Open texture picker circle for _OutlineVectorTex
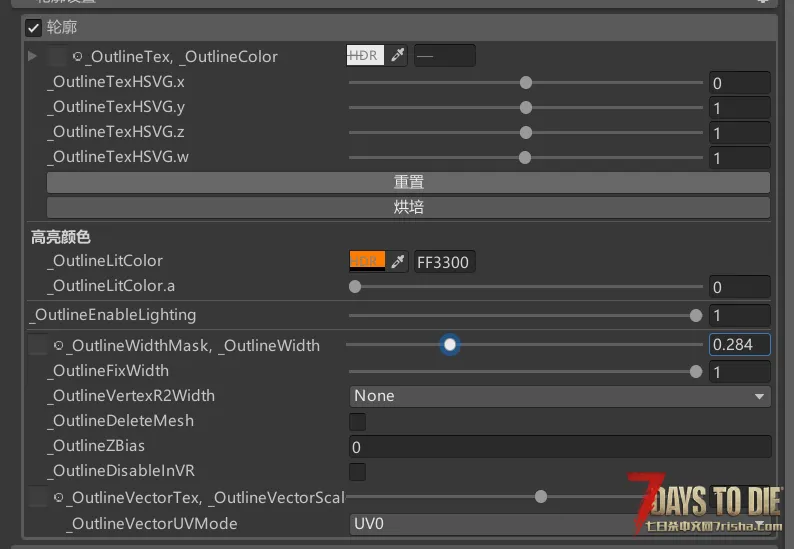794x549 pixels. pyautogui.click(x=58, y=498)
